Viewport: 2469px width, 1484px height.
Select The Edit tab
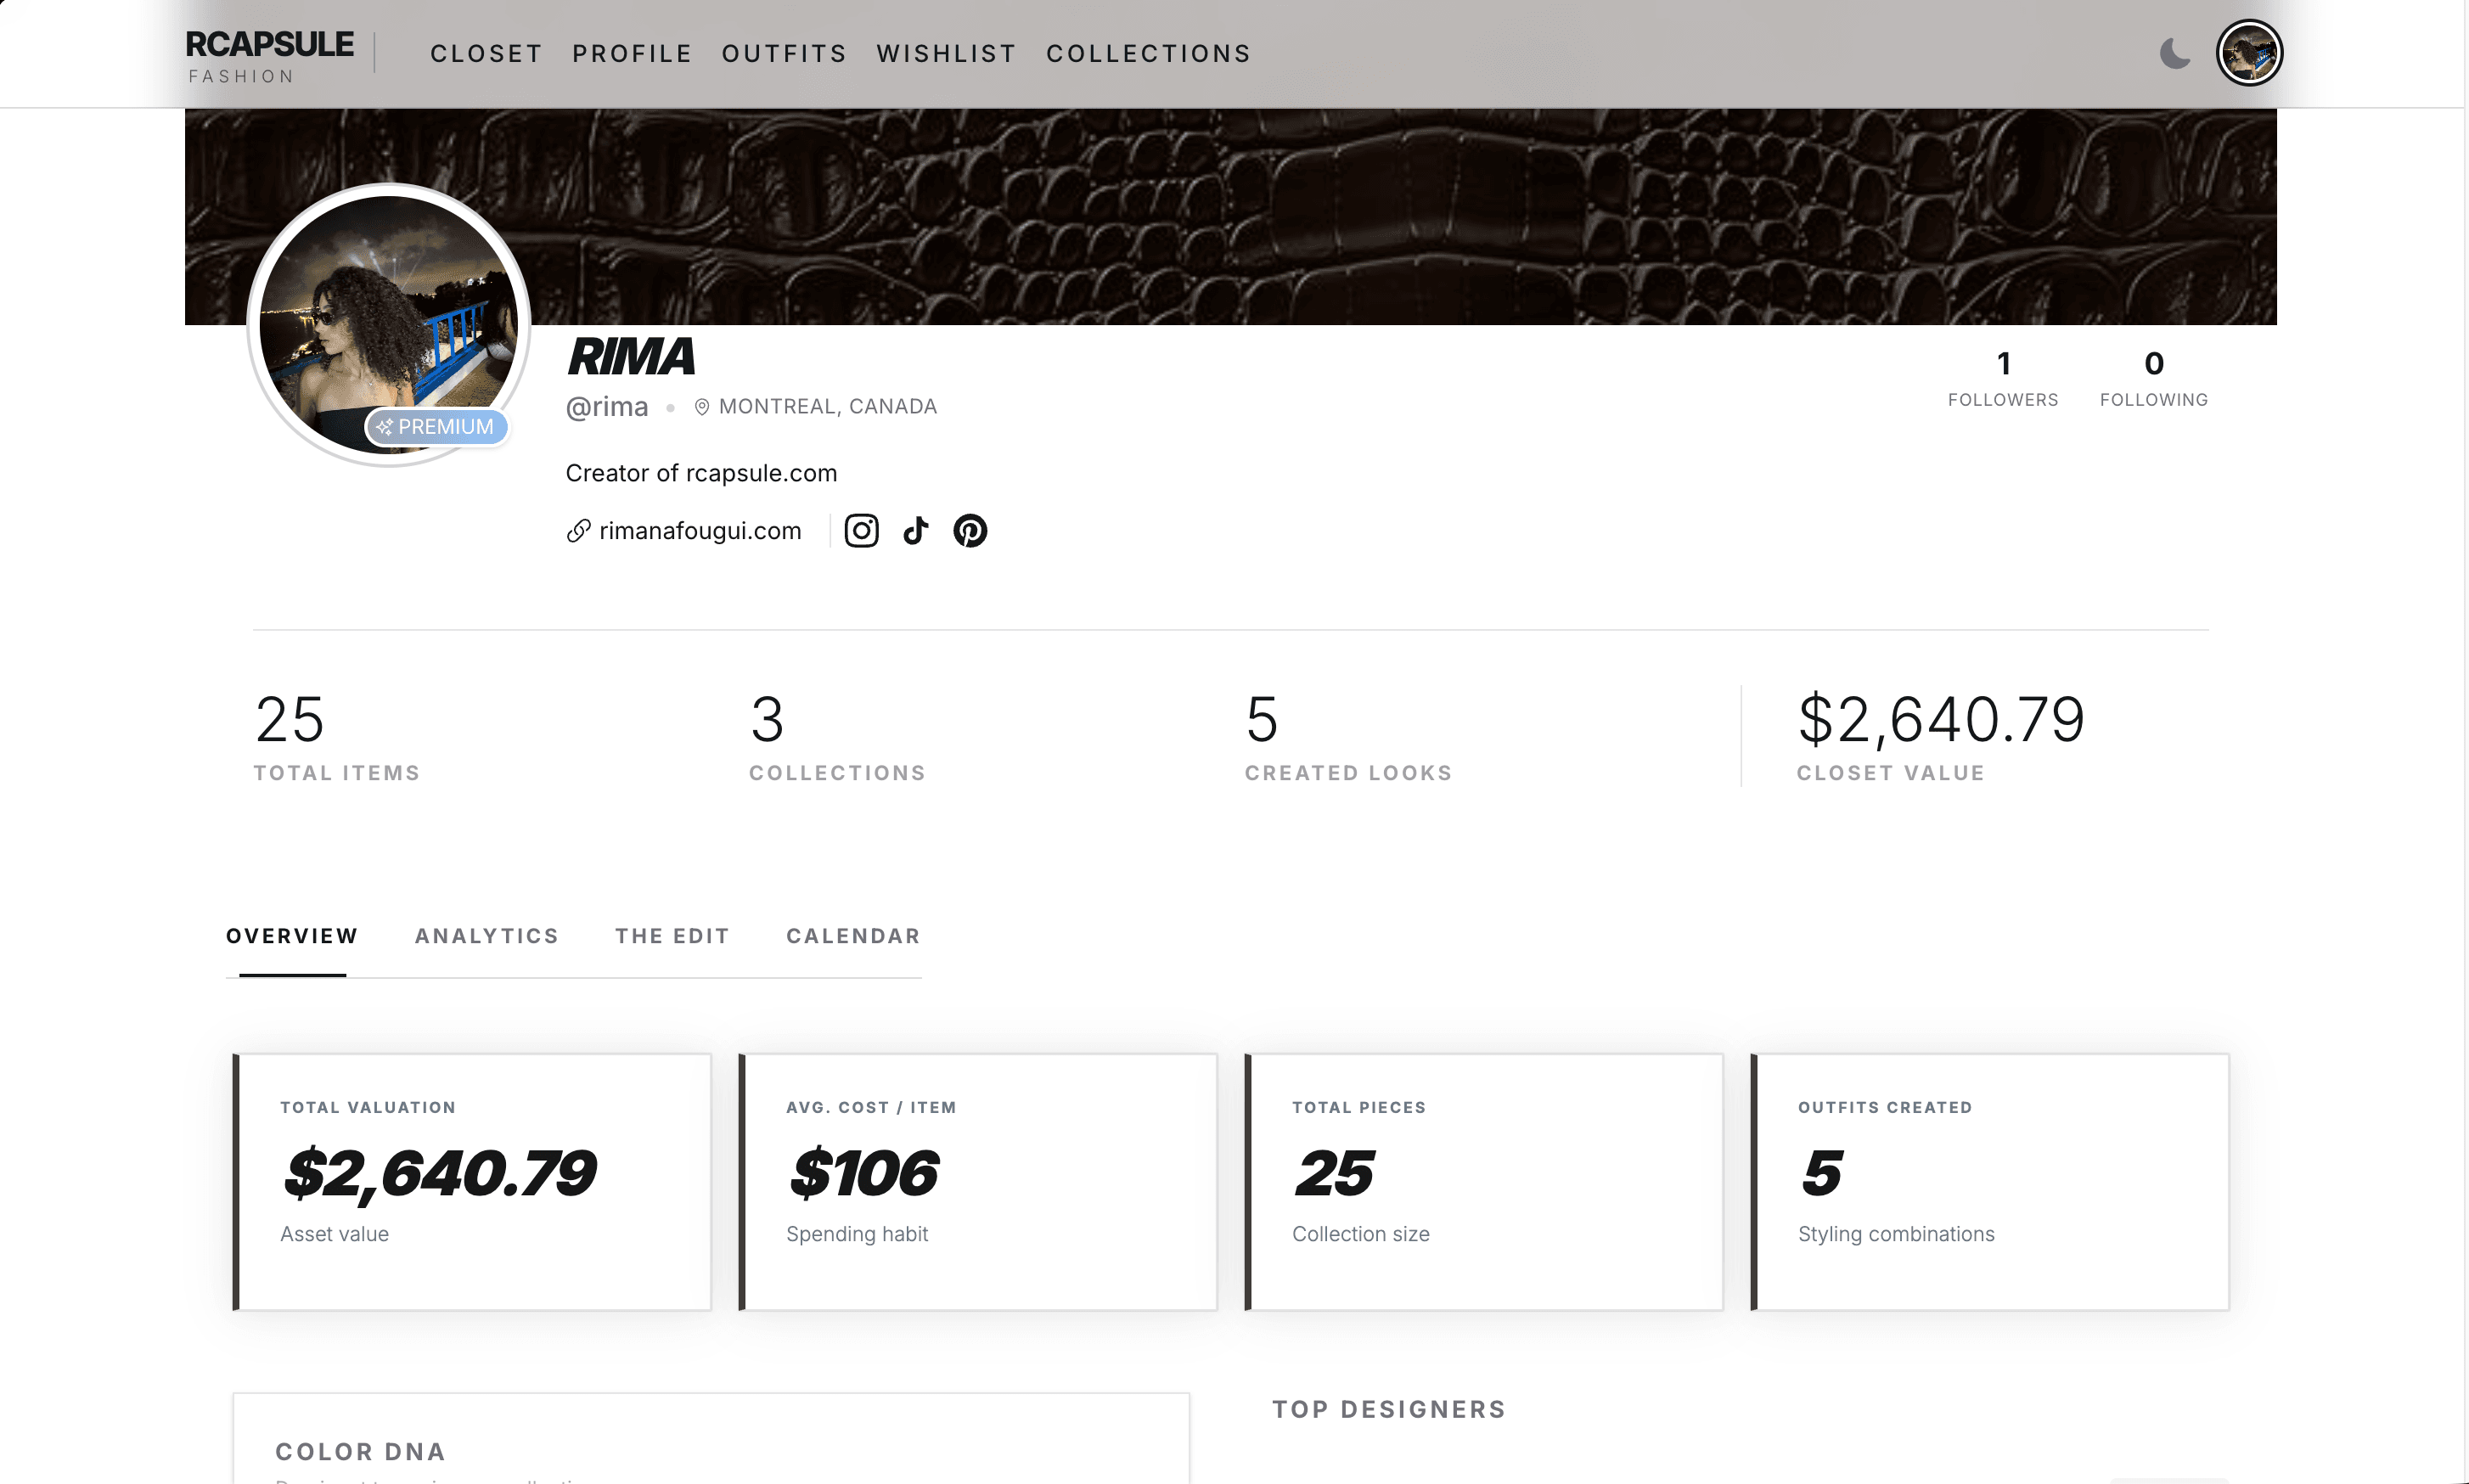point(672,936)
